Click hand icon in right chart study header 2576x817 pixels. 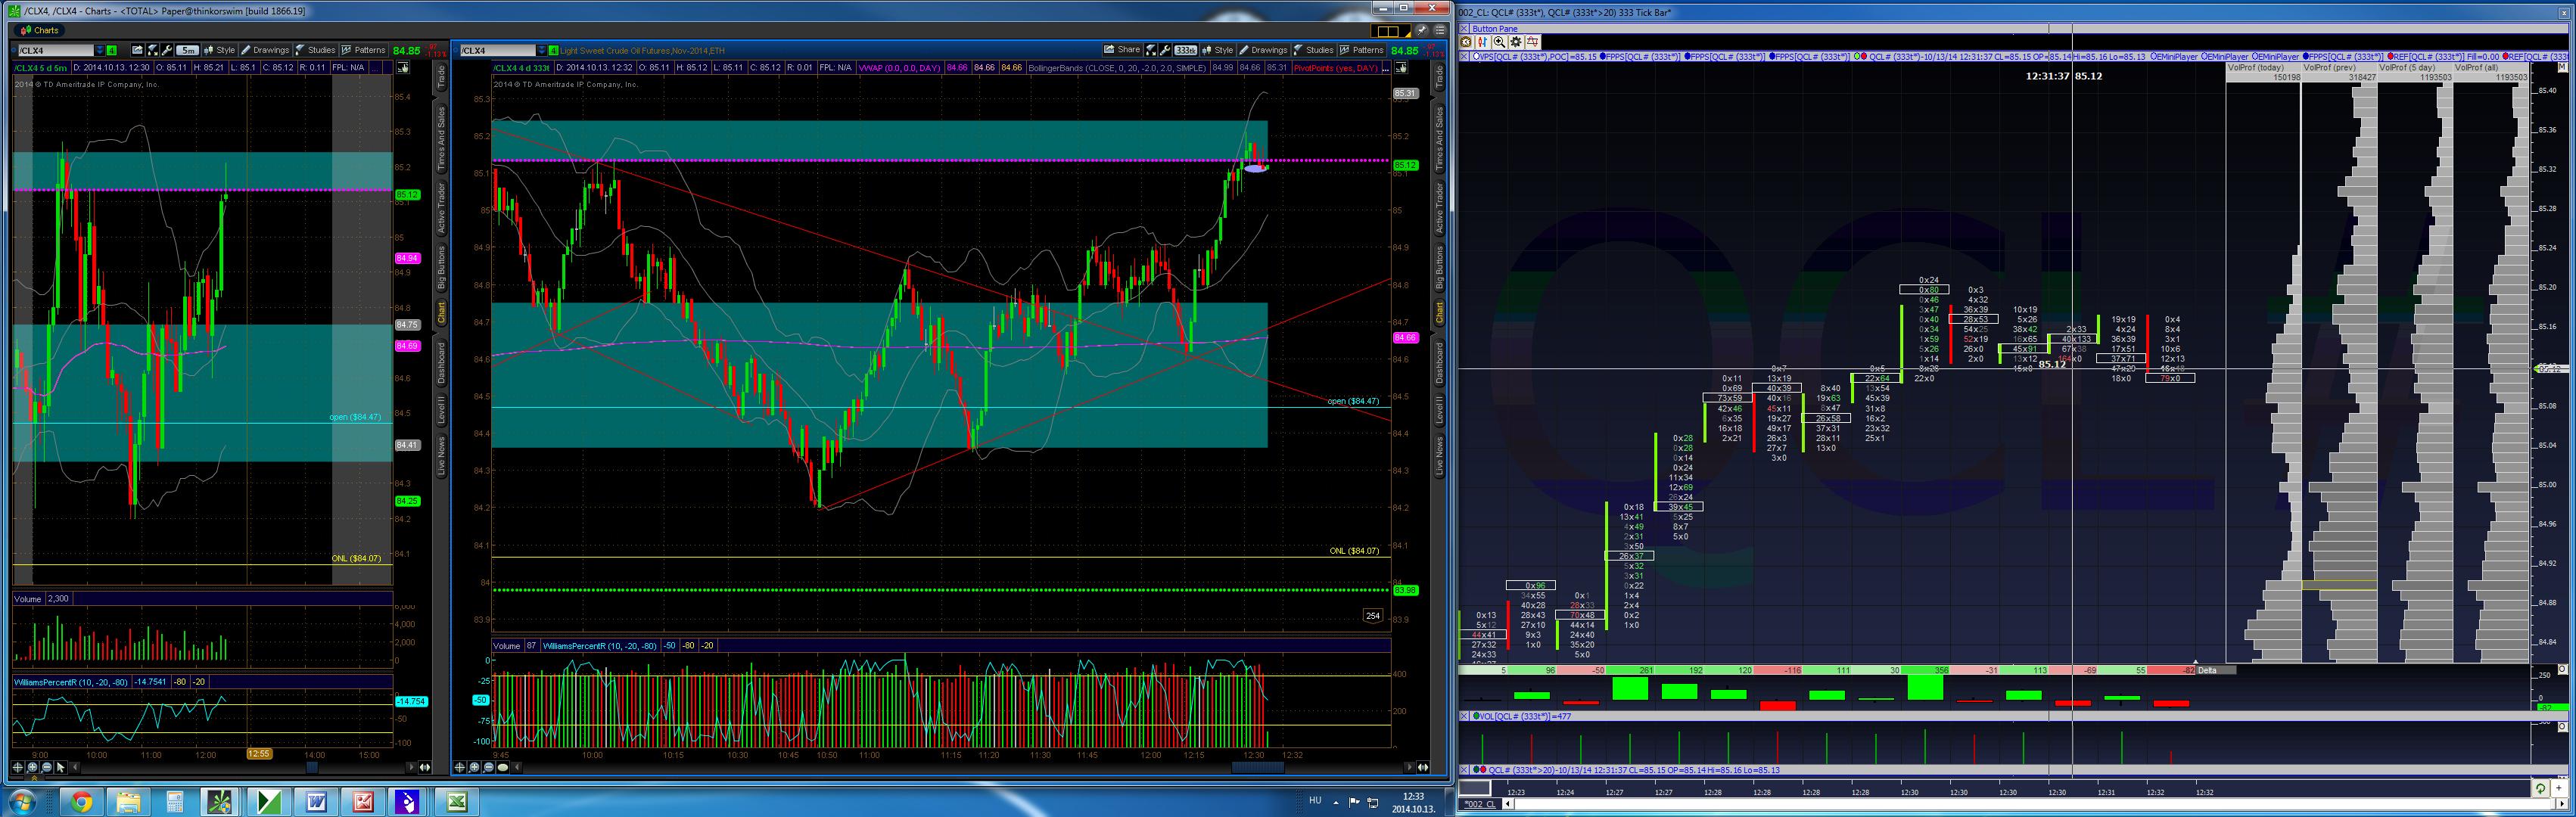(1401, 68)
